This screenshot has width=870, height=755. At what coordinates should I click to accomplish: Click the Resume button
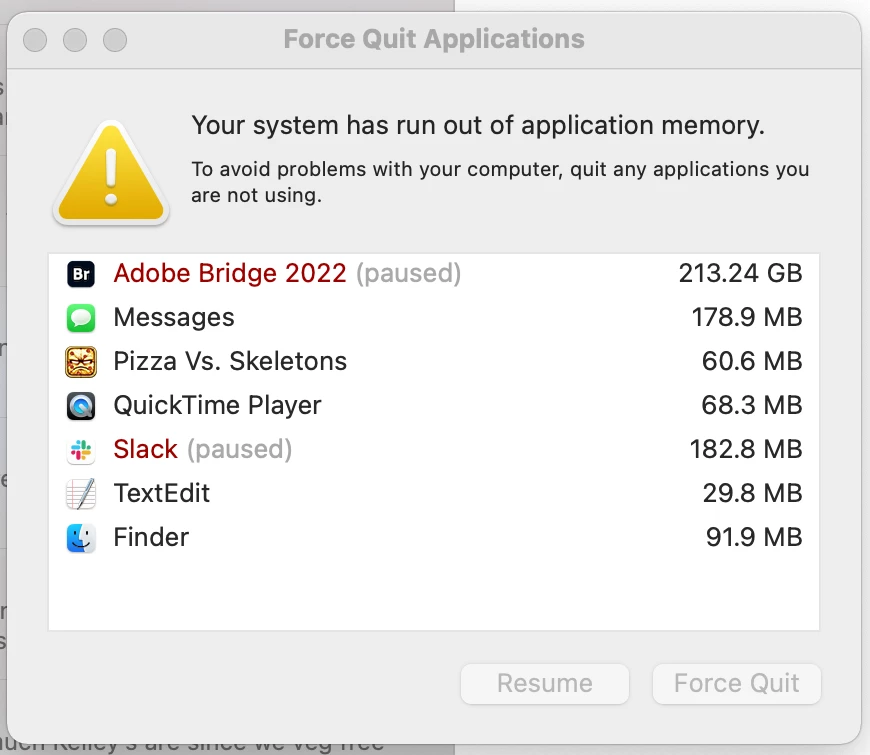(x=545, y=683)
